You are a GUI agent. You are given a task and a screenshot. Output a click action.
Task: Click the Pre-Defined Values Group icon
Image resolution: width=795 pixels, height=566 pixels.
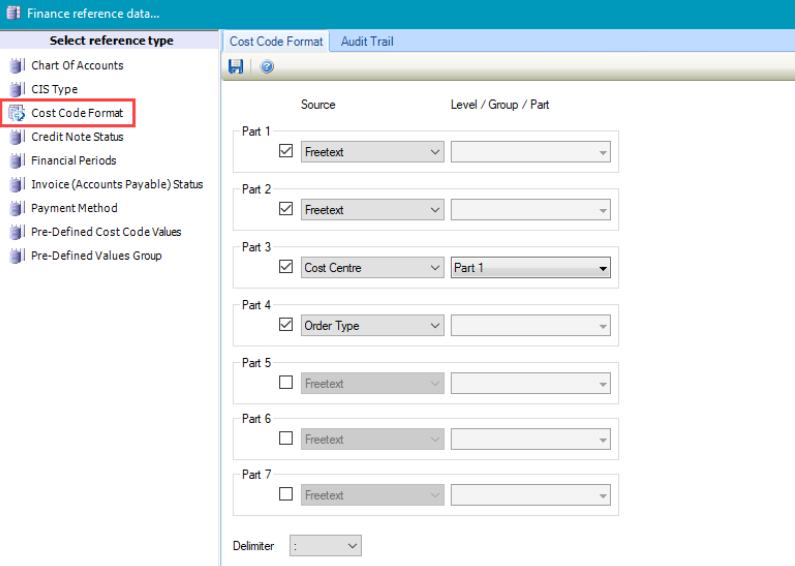[x=16, y=256]
